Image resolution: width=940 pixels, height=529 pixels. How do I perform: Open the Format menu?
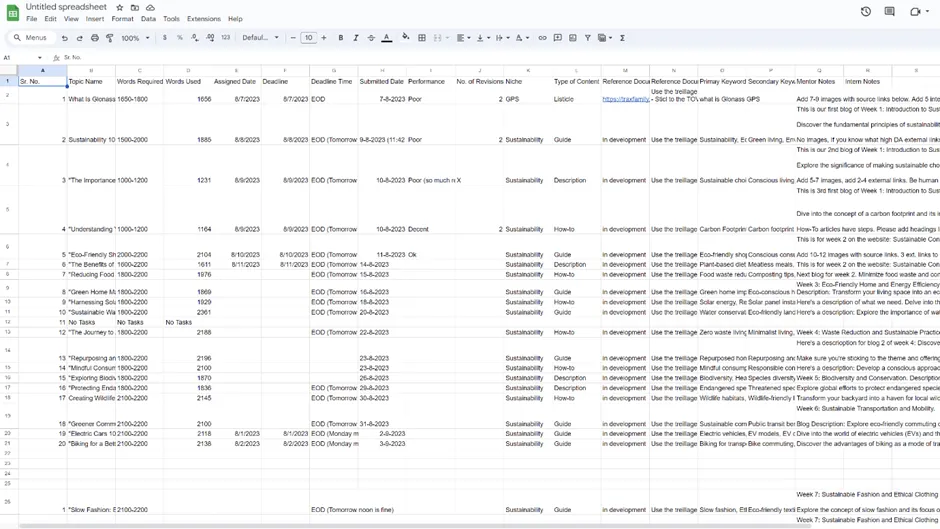[x=122, y=19]
